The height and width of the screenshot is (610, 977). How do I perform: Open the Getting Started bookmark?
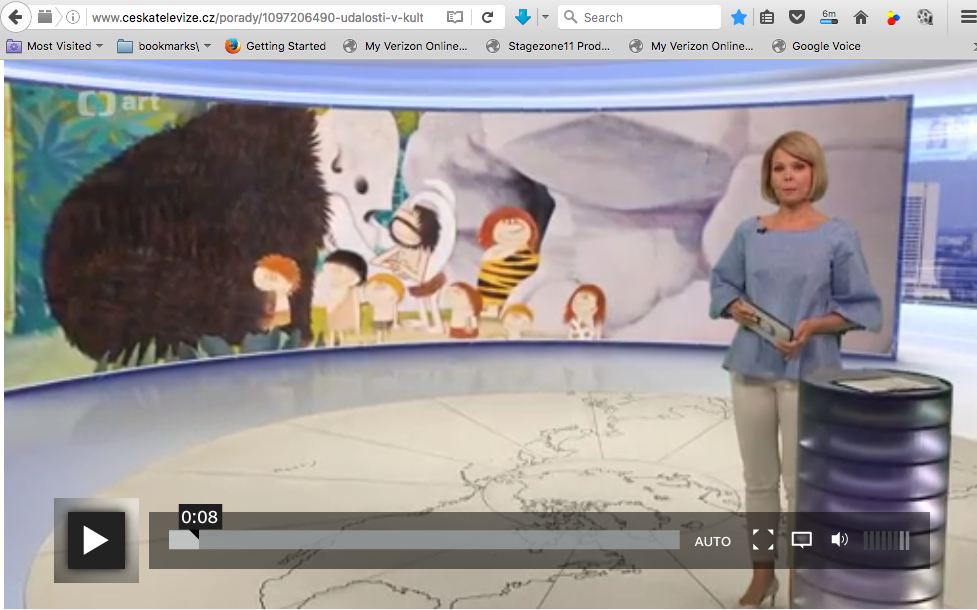(x=275, y=46)
